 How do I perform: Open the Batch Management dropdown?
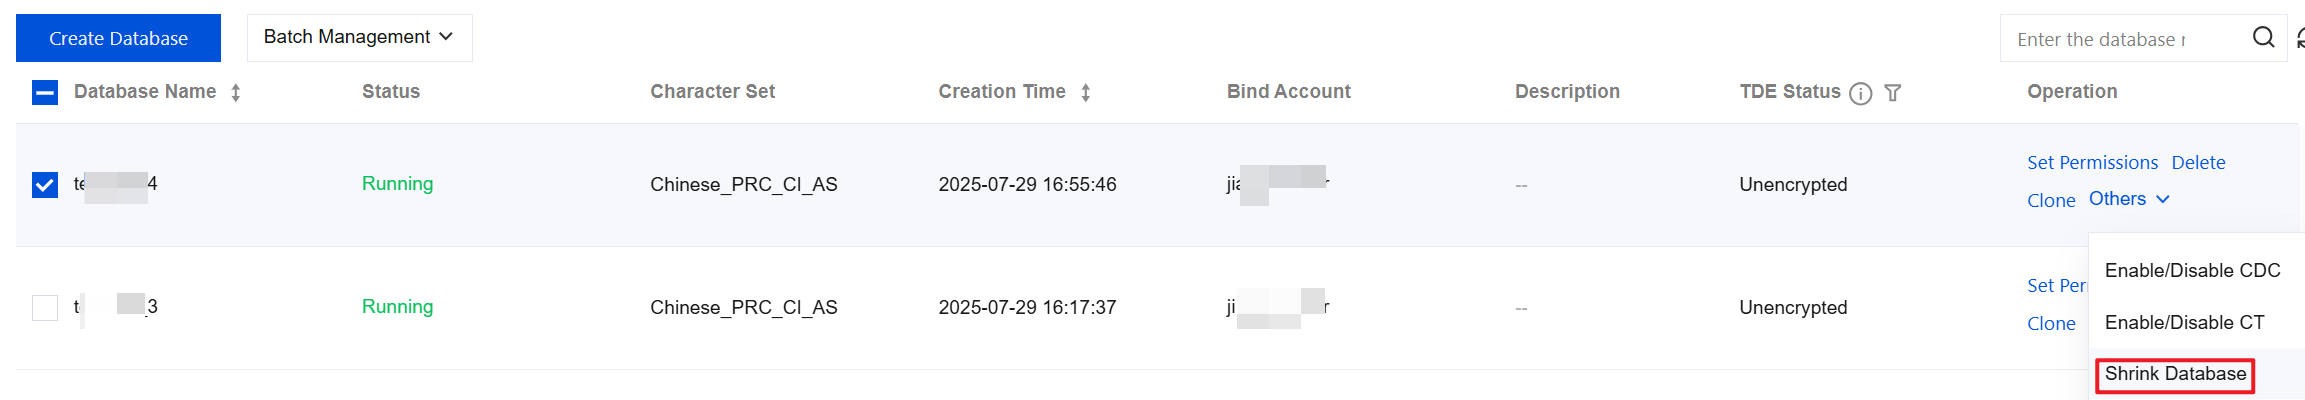point(359,38)
